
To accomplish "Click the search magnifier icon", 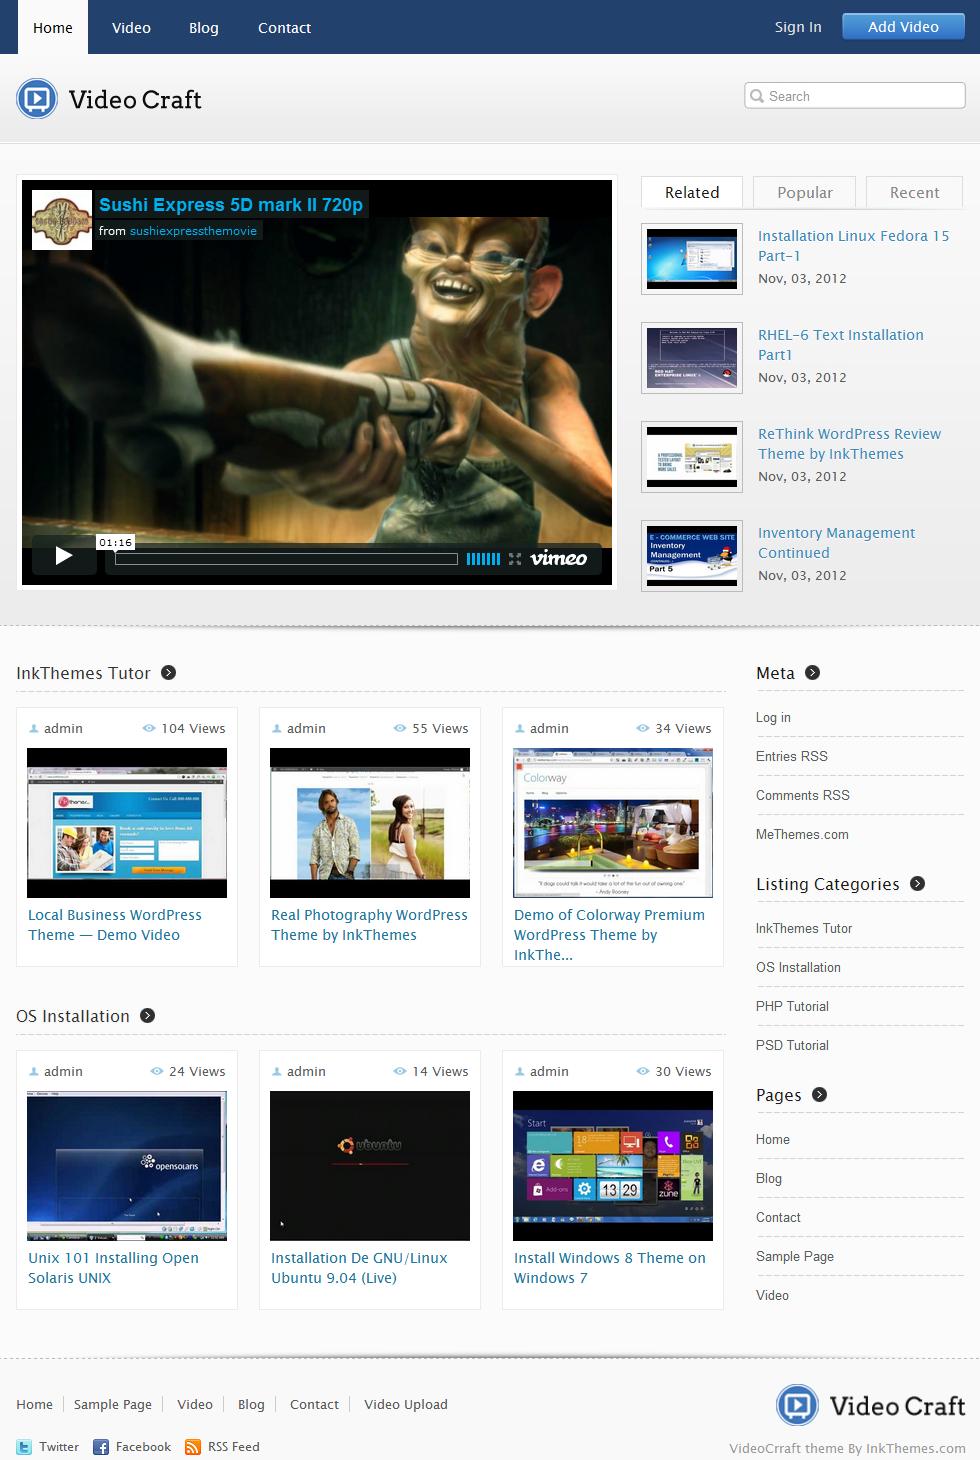I will [x=758, y=96].
